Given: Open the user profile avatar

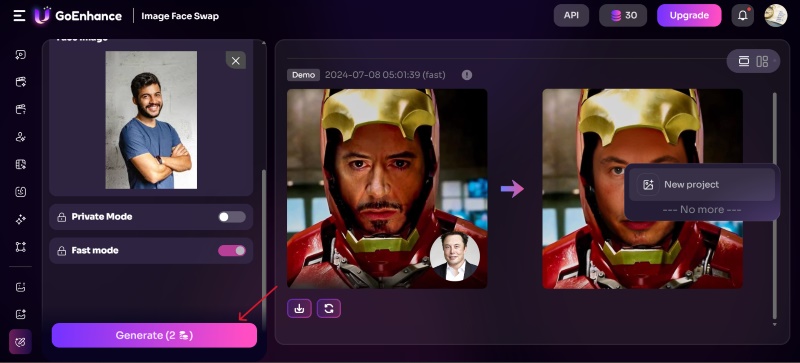Looking at the screenshot, I should tap(776, 16).
